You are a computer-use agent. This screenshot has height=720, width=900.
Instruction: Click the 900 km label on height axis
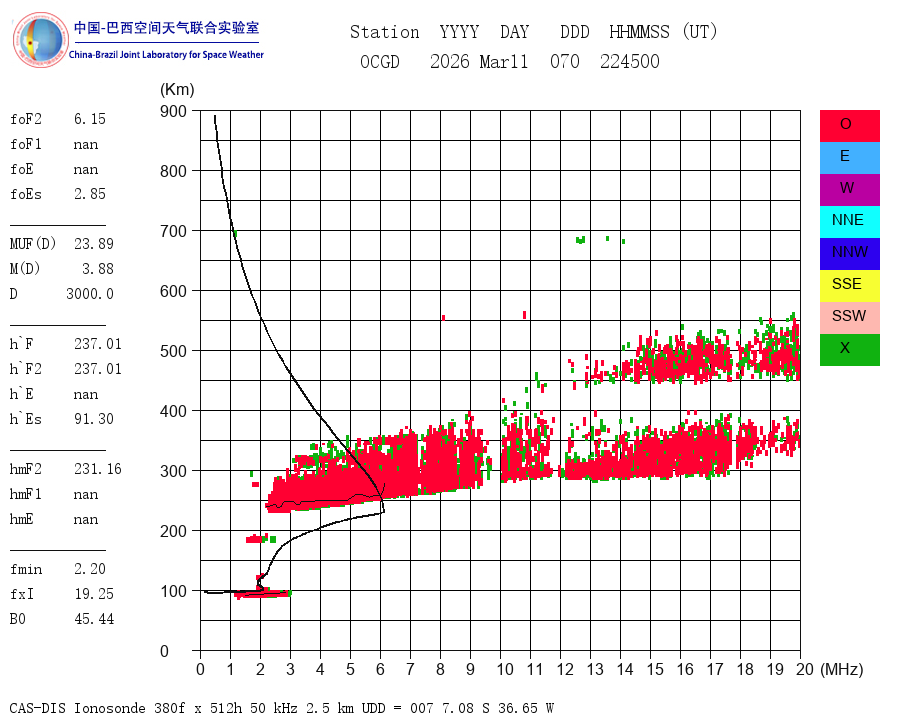click(173, 111)
